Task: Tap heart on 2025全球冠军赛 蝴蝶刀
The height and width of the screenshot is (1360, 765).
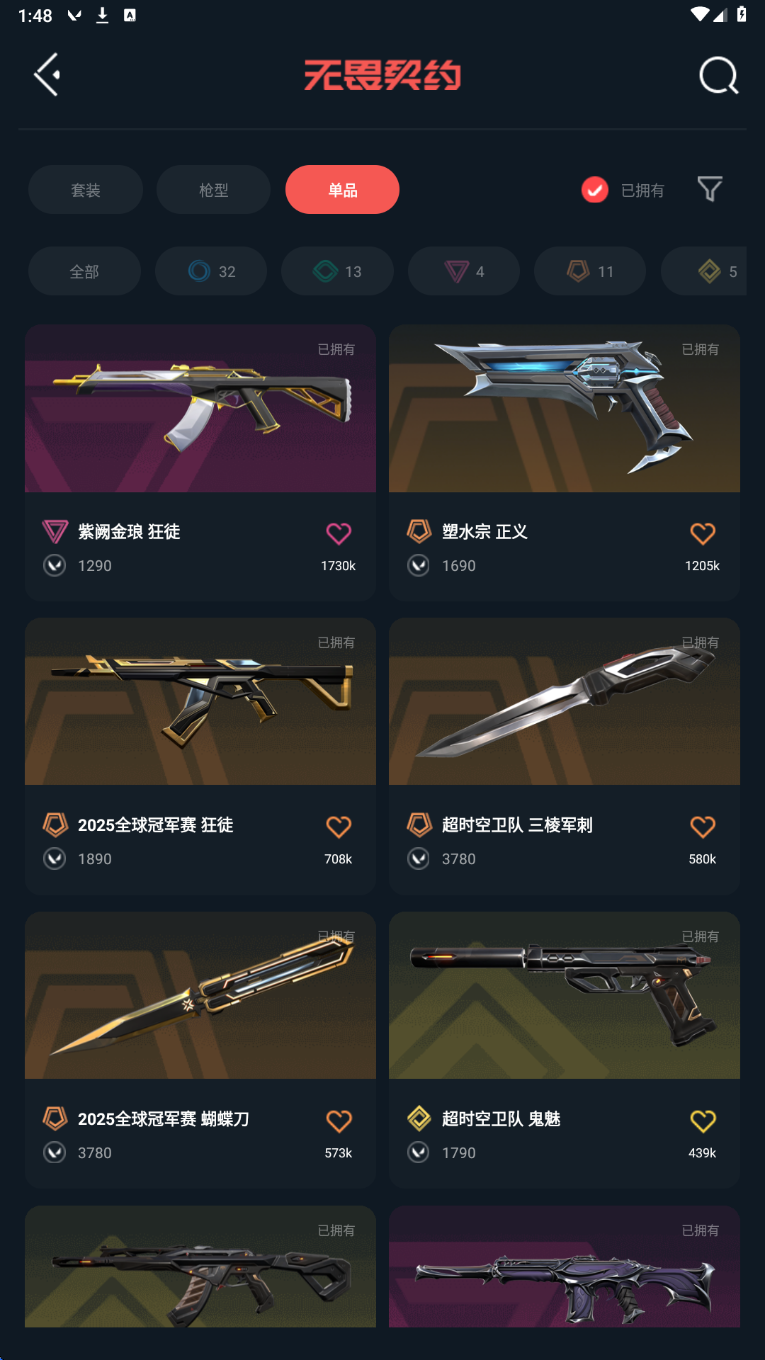Action: [x=339, y=1120]
